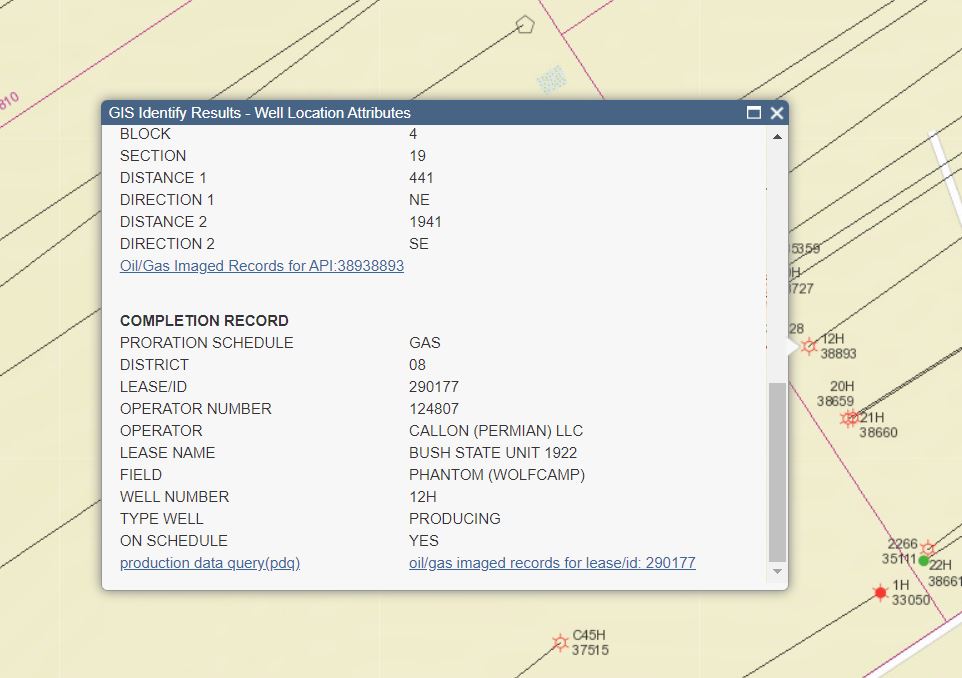The width and height of the screenshot is (962, 678).
Task: Click the scrollbar down arrow in results dialog
Action: click(x=777, y=571)
